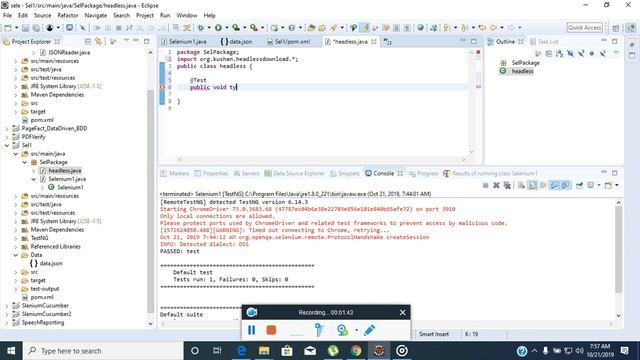The image size is (640, 360).
Task: Open Windows Start menu
Action: click(11, 351)
